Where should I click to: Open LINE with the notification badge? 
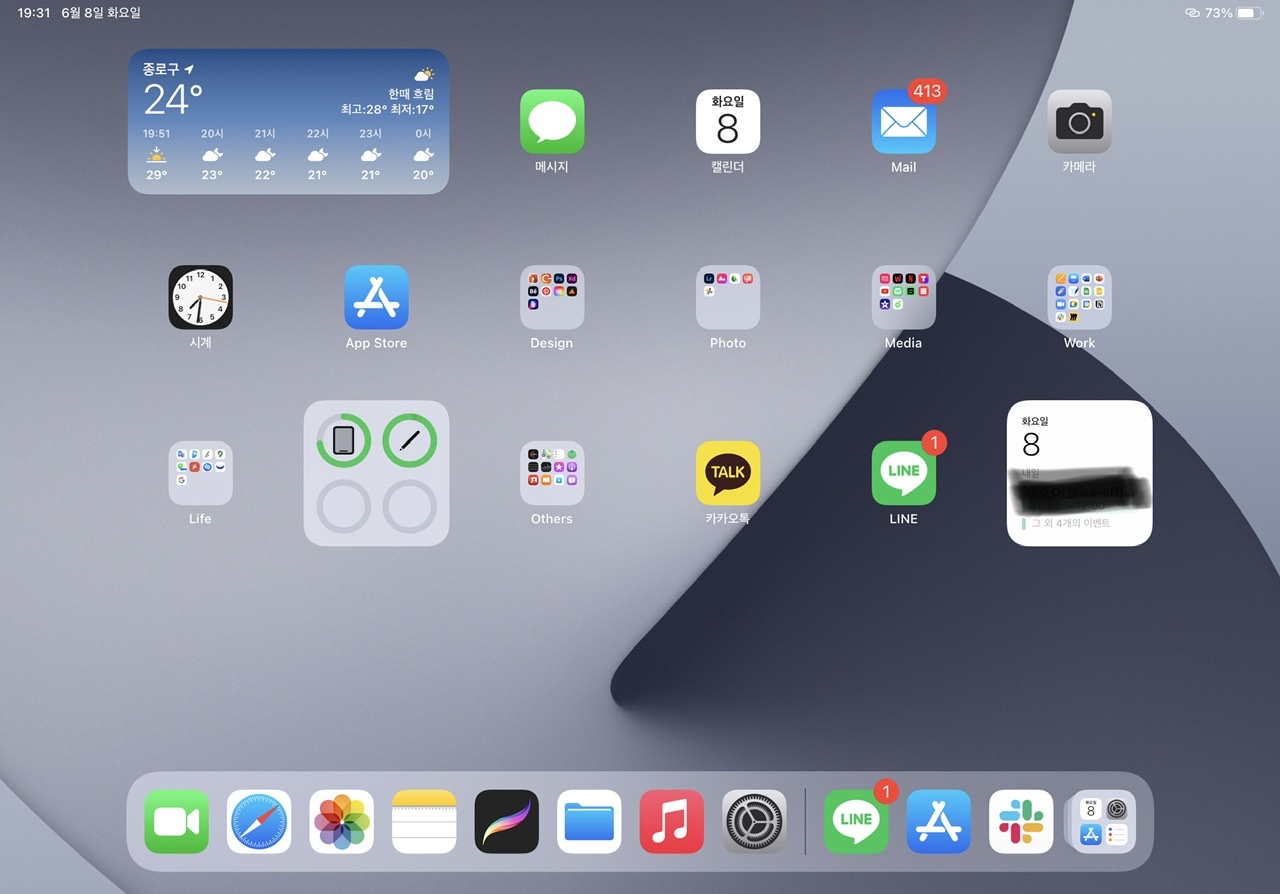click(903, 472)
